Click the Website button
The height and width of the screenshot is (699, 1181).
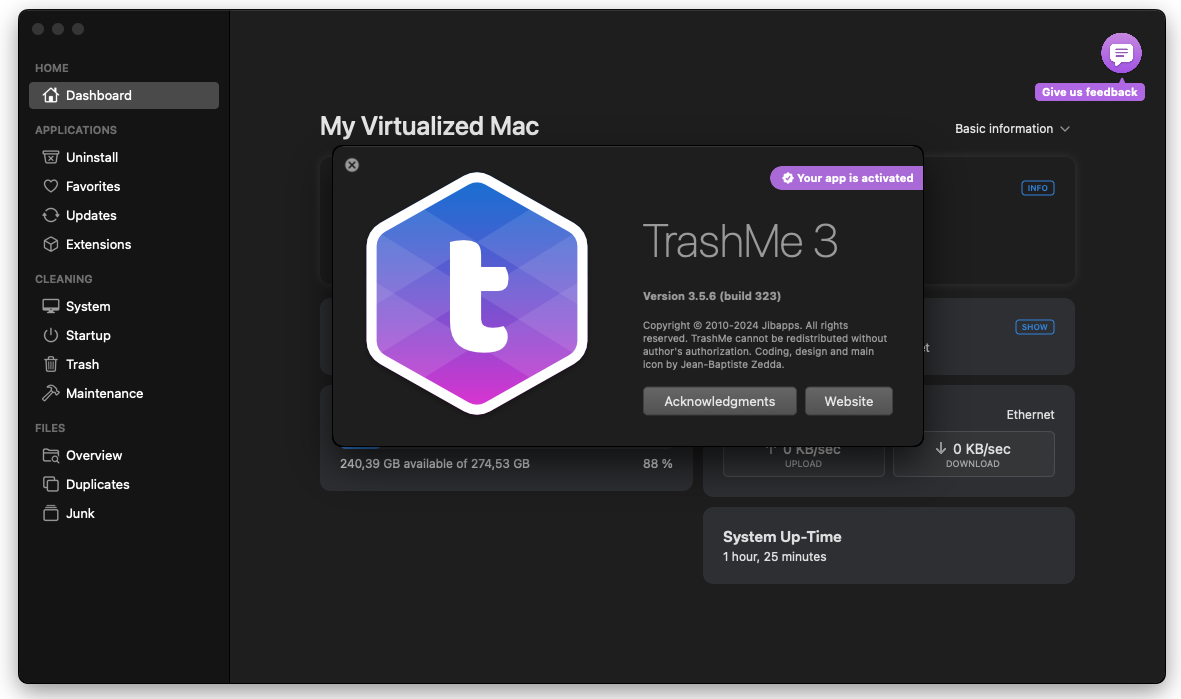[848, 401]
